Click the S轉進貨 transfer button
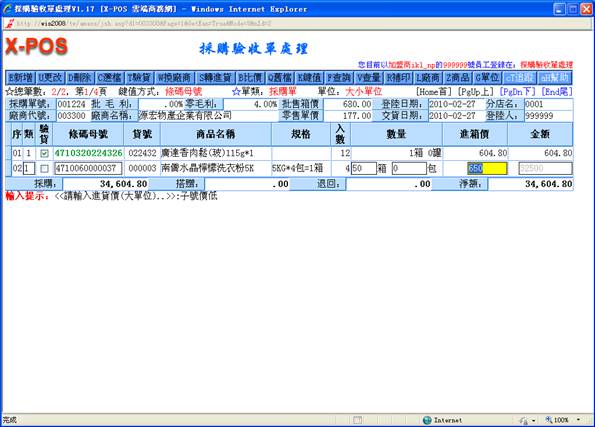Screen dimensions: 595x427 pyautogui.click(x=215, y=78)
